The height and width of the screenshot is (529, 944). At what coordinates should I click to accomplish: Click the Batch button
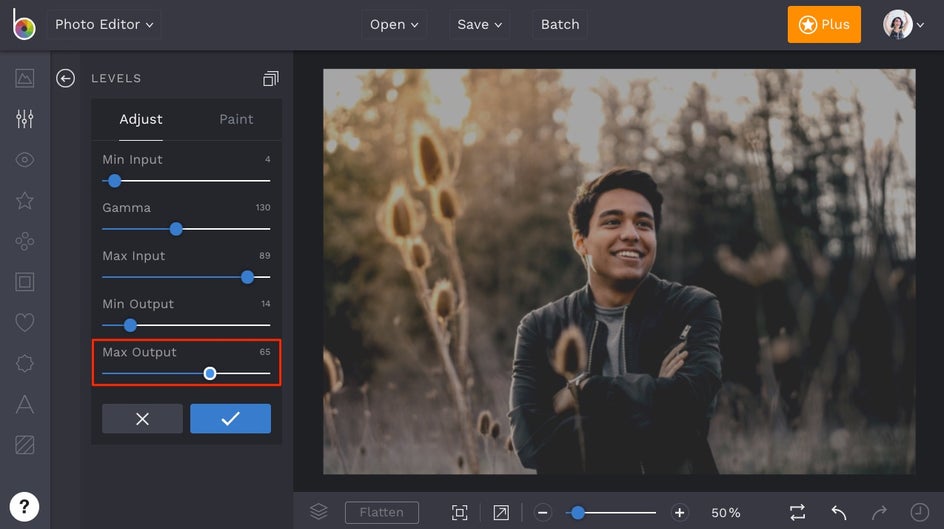click(x=560, y=24)
